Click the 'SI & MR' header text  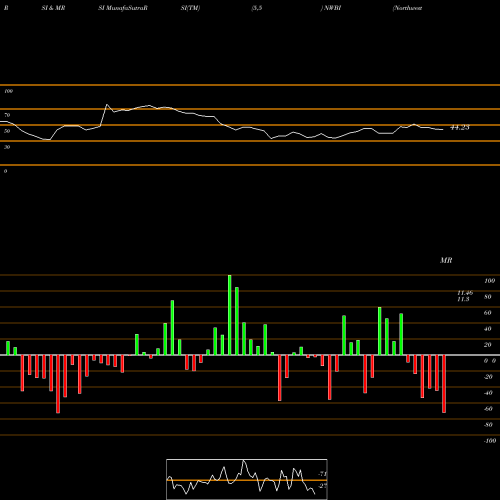(53, 8)
